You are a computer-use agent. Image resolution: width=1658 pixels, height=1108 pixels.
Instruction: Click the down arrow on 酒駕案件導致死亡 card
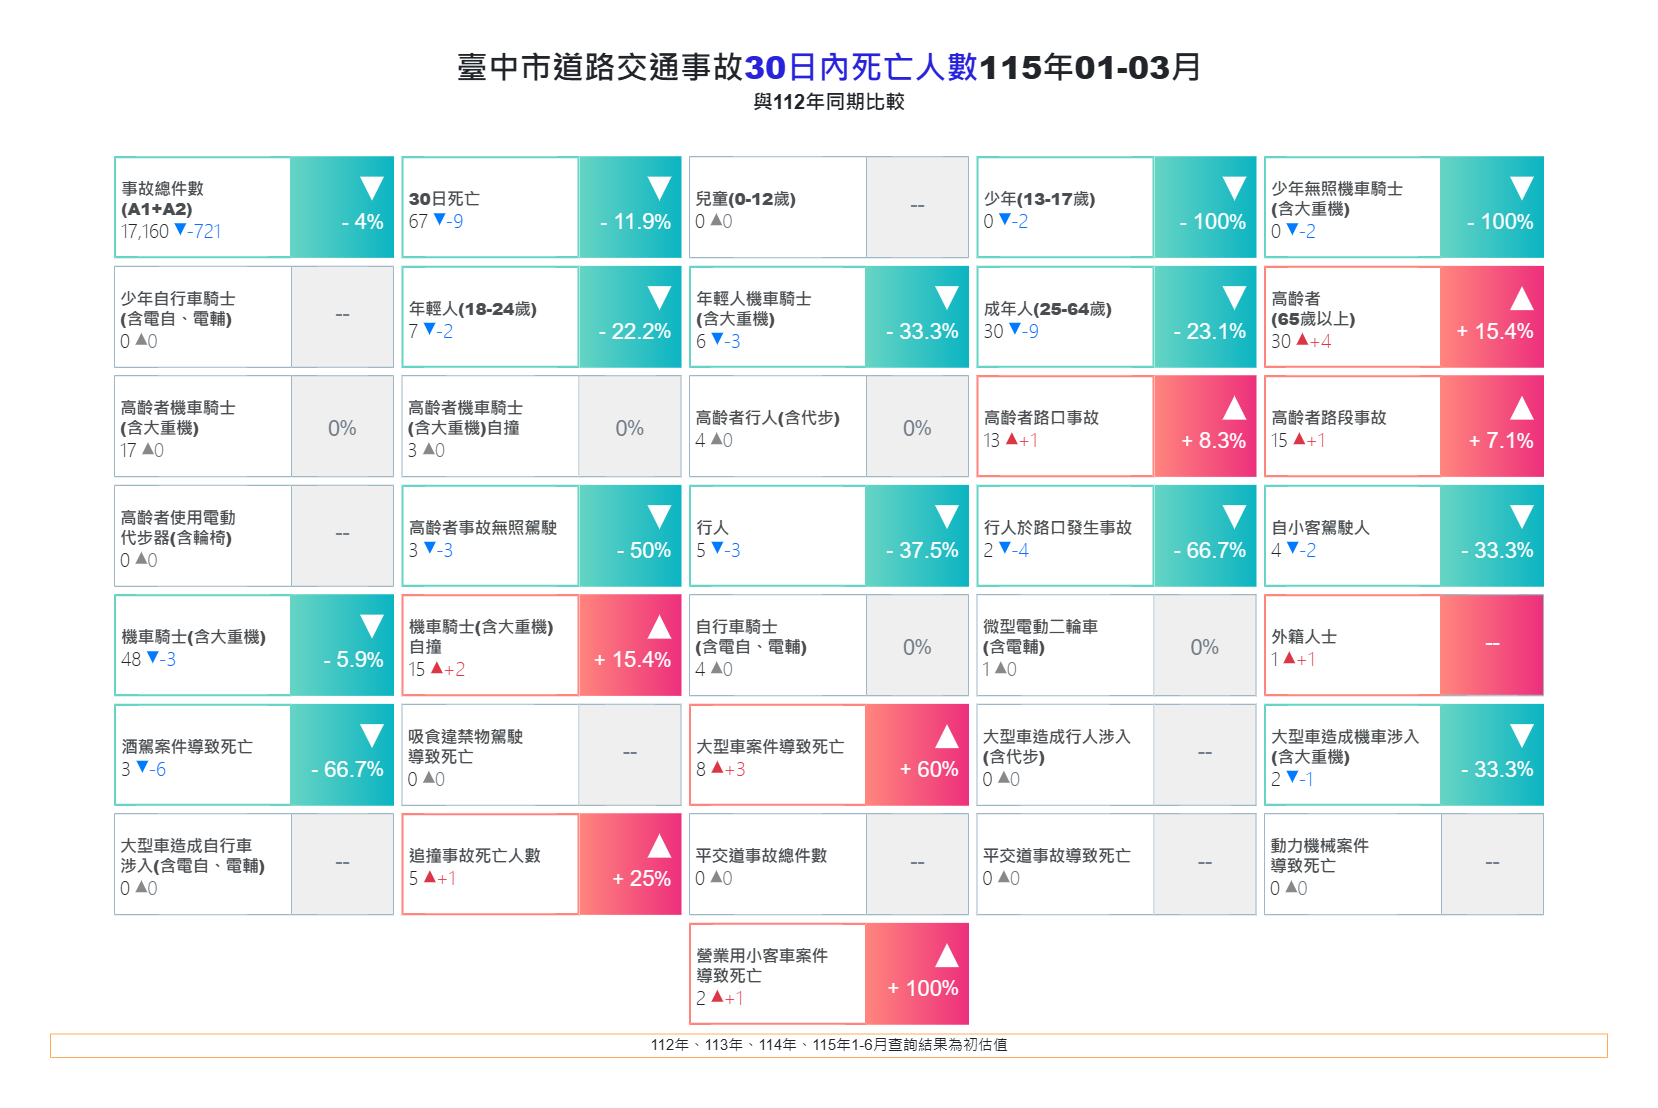[x=372, y=736]
